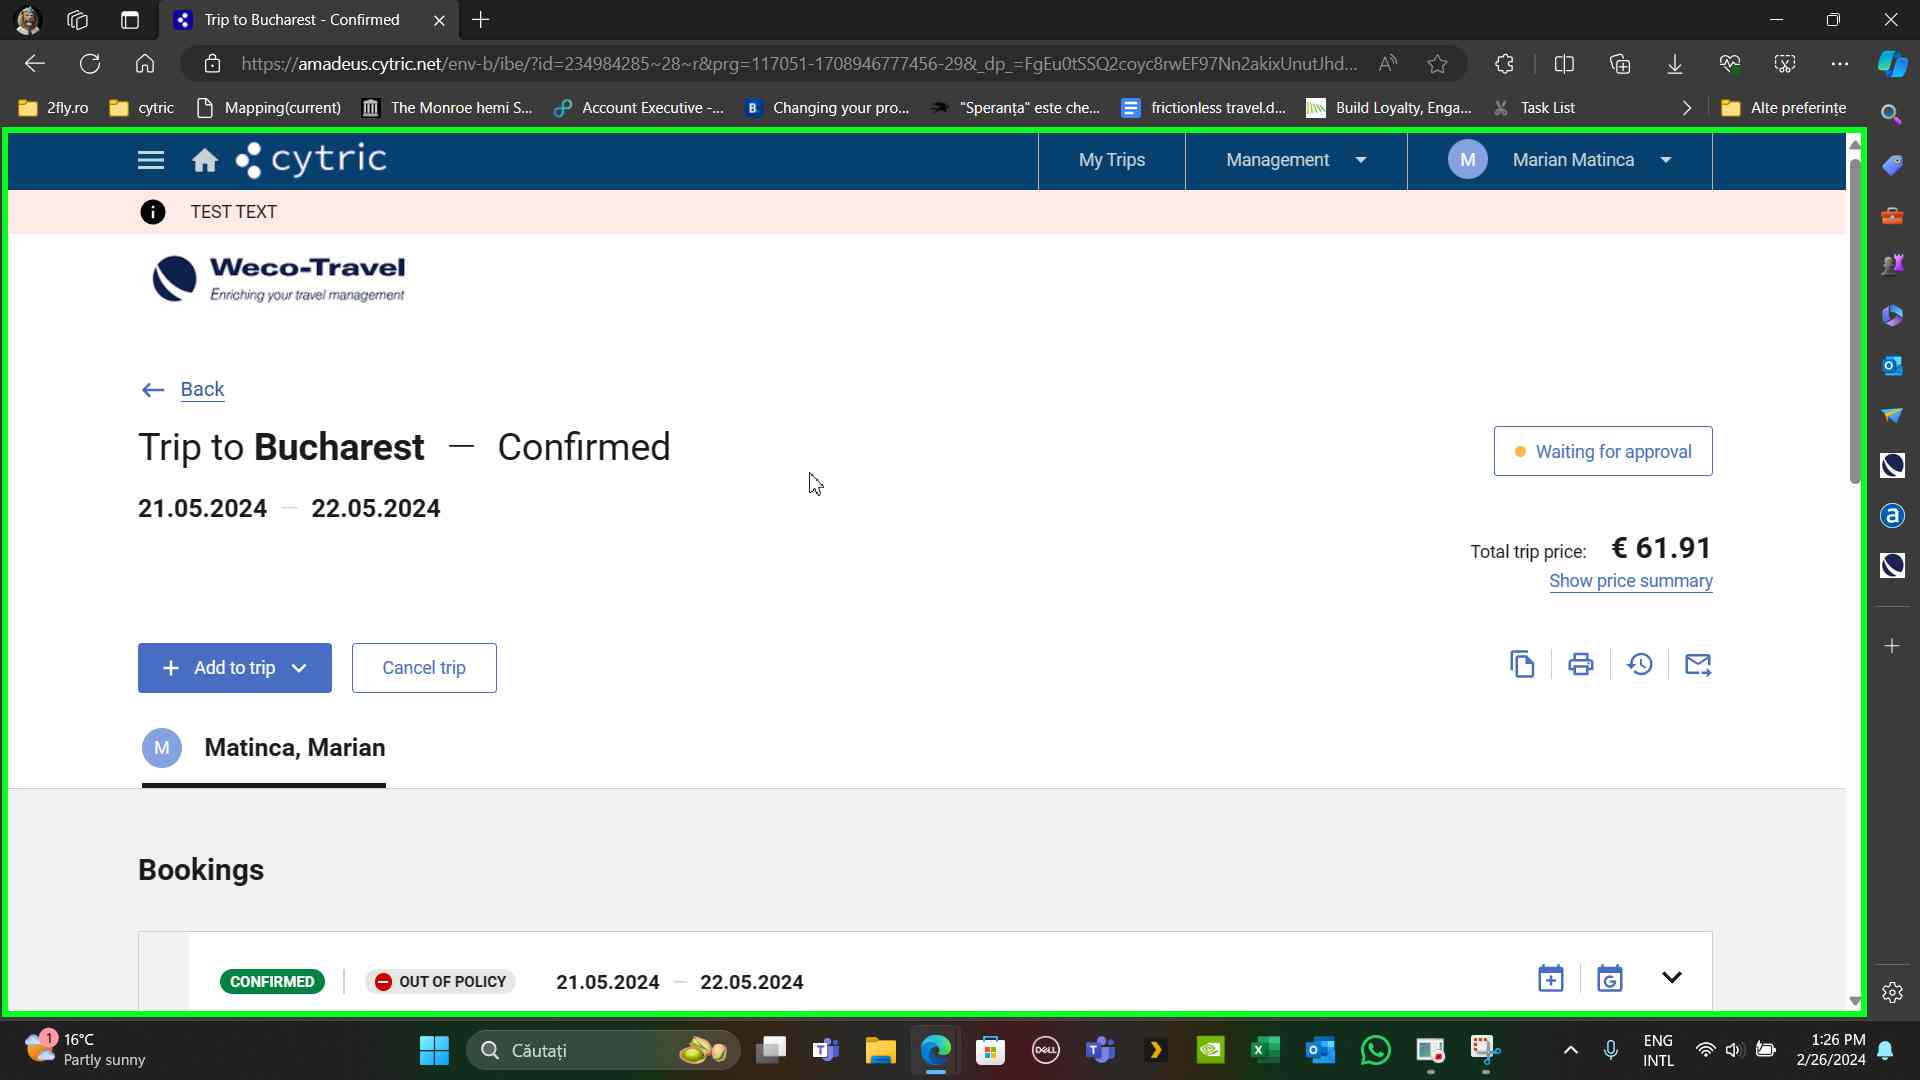Click the Marian Matinca avatar in header

[x=1467, y=160]
